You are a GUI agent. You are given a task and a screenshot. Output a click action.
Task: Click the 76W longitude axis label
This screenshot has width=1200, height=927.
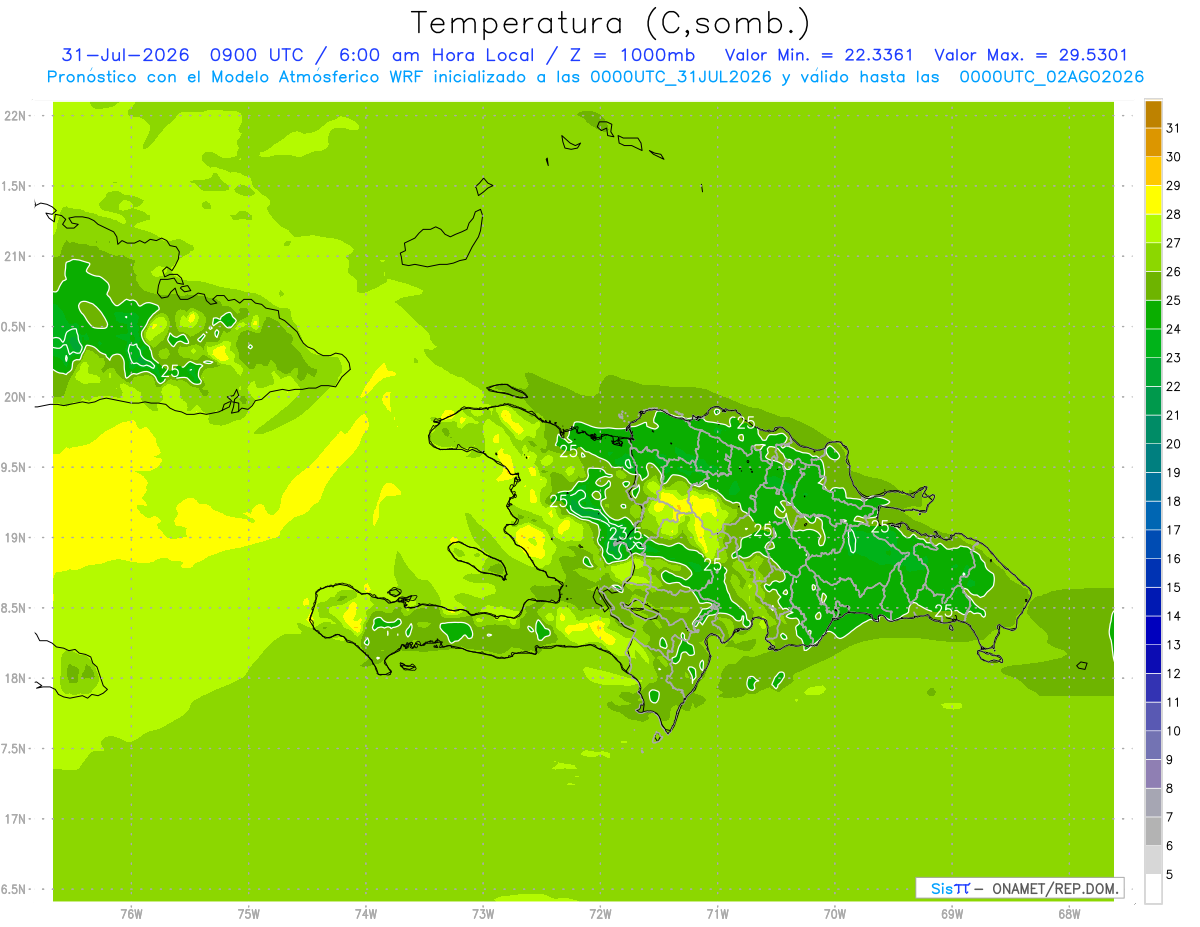point(131,913)
